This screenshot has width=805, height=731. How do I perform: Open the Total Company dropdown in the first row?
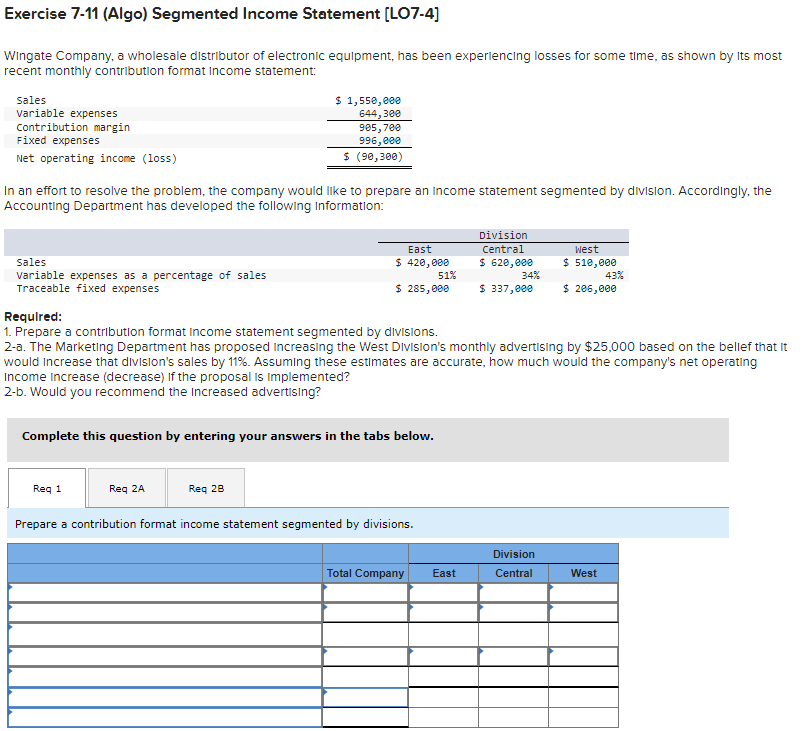tap(326, 590)
